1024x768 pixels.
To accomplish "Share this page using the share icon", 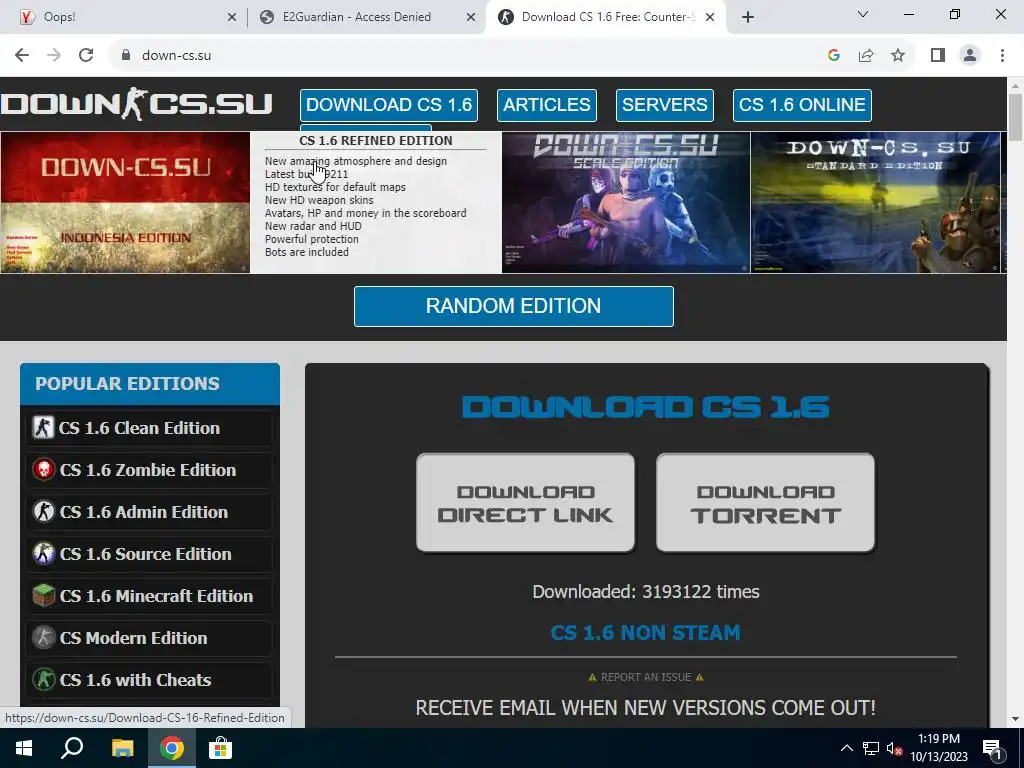I will (866, 56).
